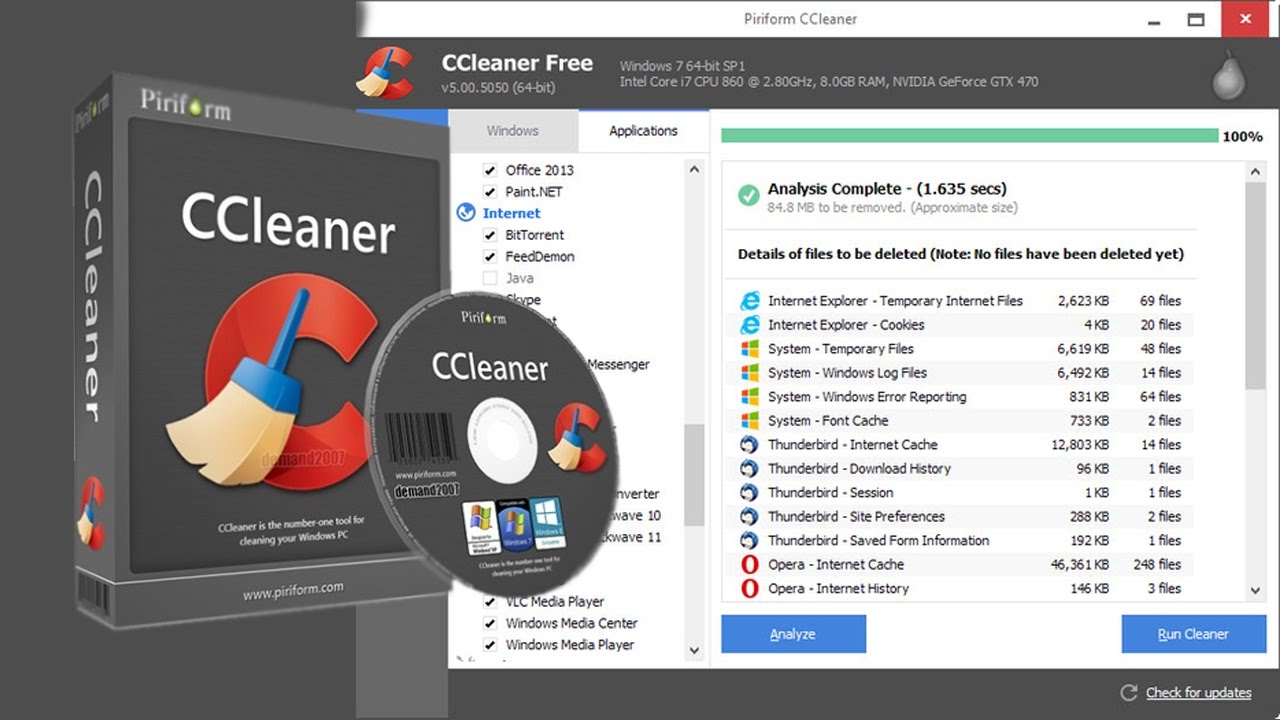Toggle the VLC Media Player checkbox
The width and height of the screenshot is (1280, 720).
(x=490, y=602)
